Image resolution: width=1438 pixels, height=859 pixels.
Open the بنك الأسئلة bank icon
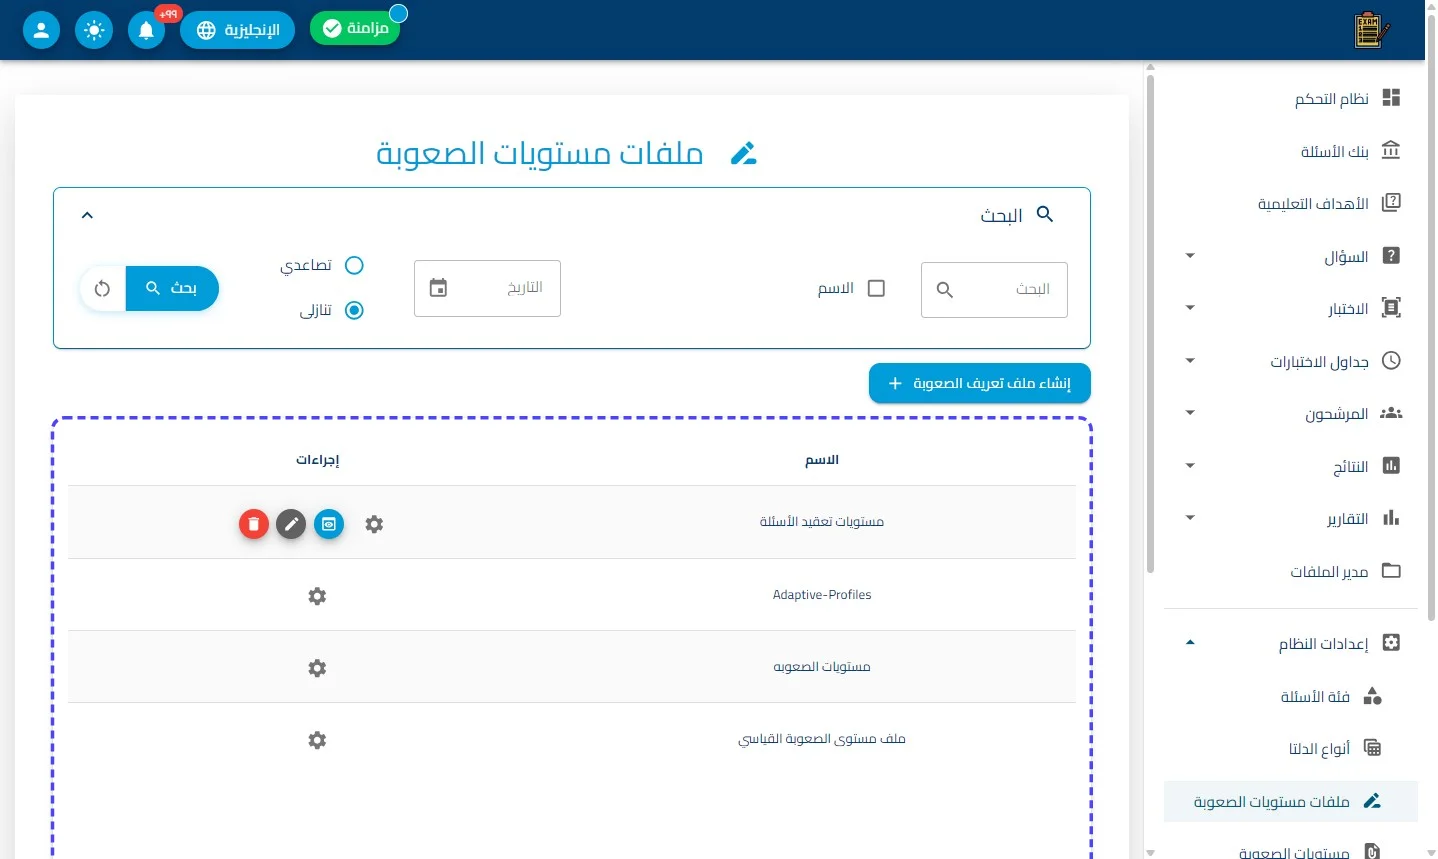point(1391,150)
